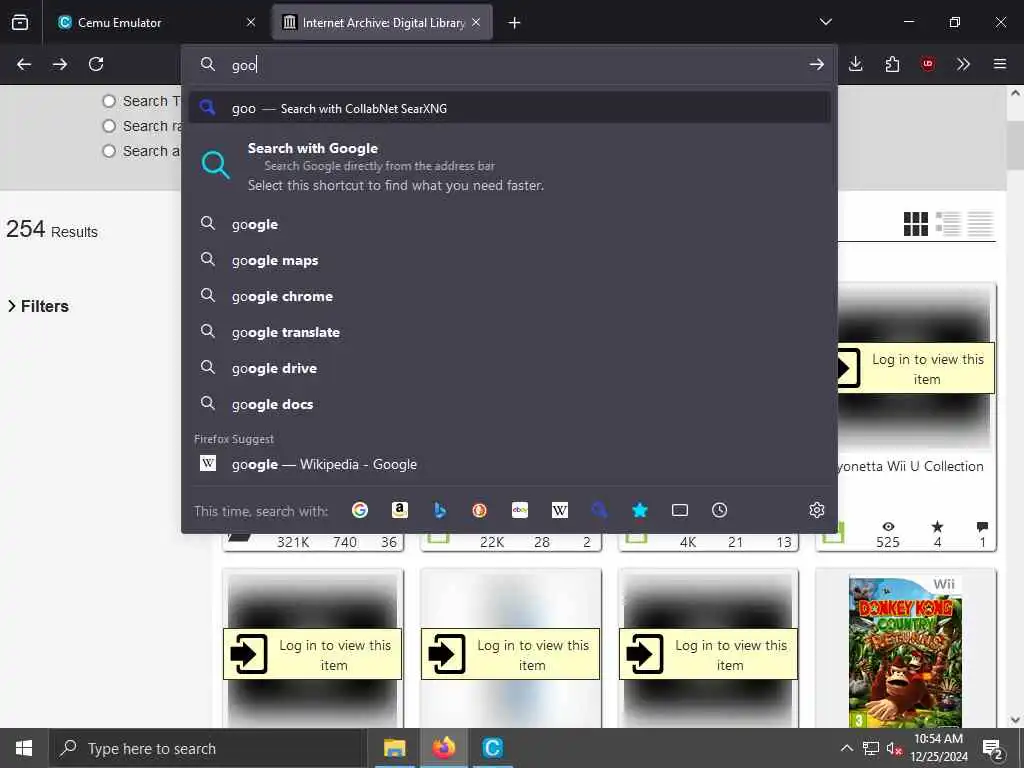The height and width of the screenshot is (768, 1024).
Task: Pick the google maps suggestion
Action: tap(509, 260)
